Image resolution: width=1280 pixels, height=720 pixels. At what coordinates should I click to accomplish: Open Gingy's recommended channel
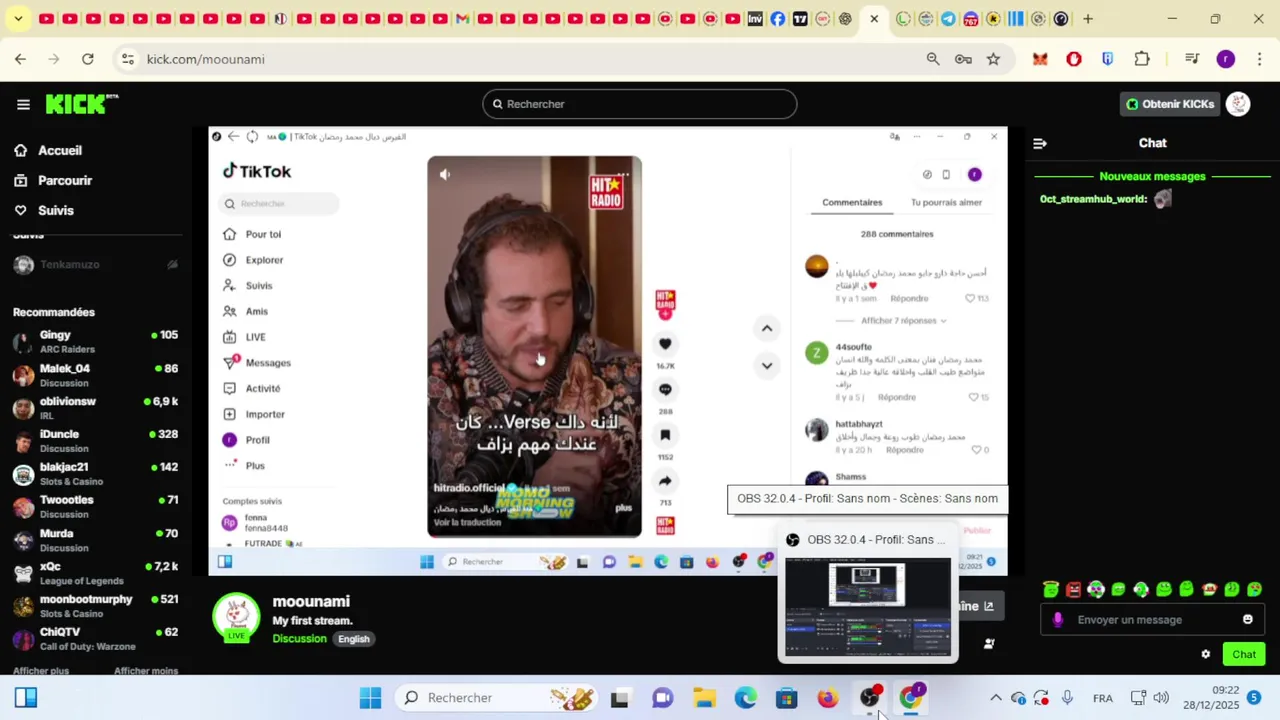pyautogui.click(x=96, y=342)
